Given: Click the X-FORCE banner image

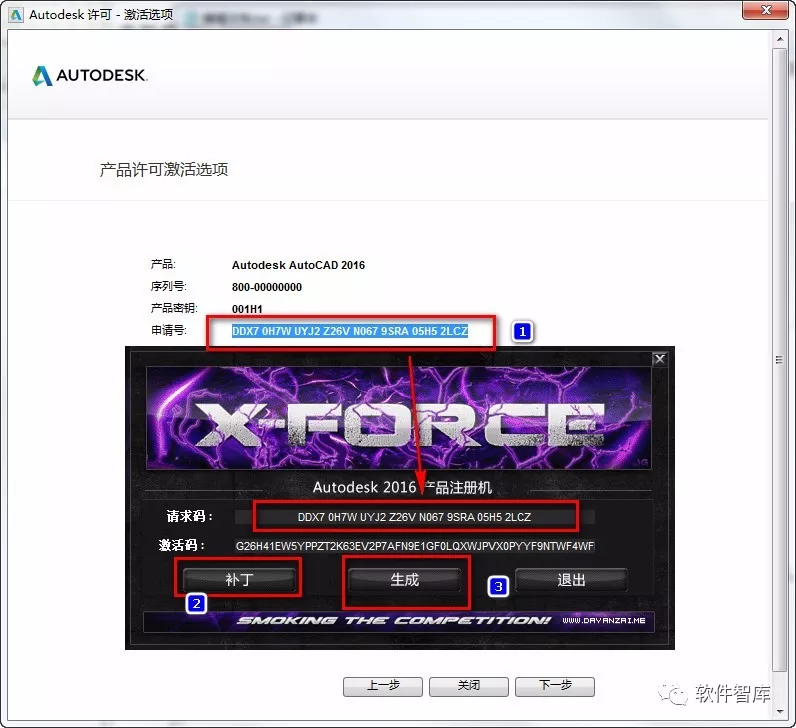Looking at the screenshot, I should pos(399,417).
